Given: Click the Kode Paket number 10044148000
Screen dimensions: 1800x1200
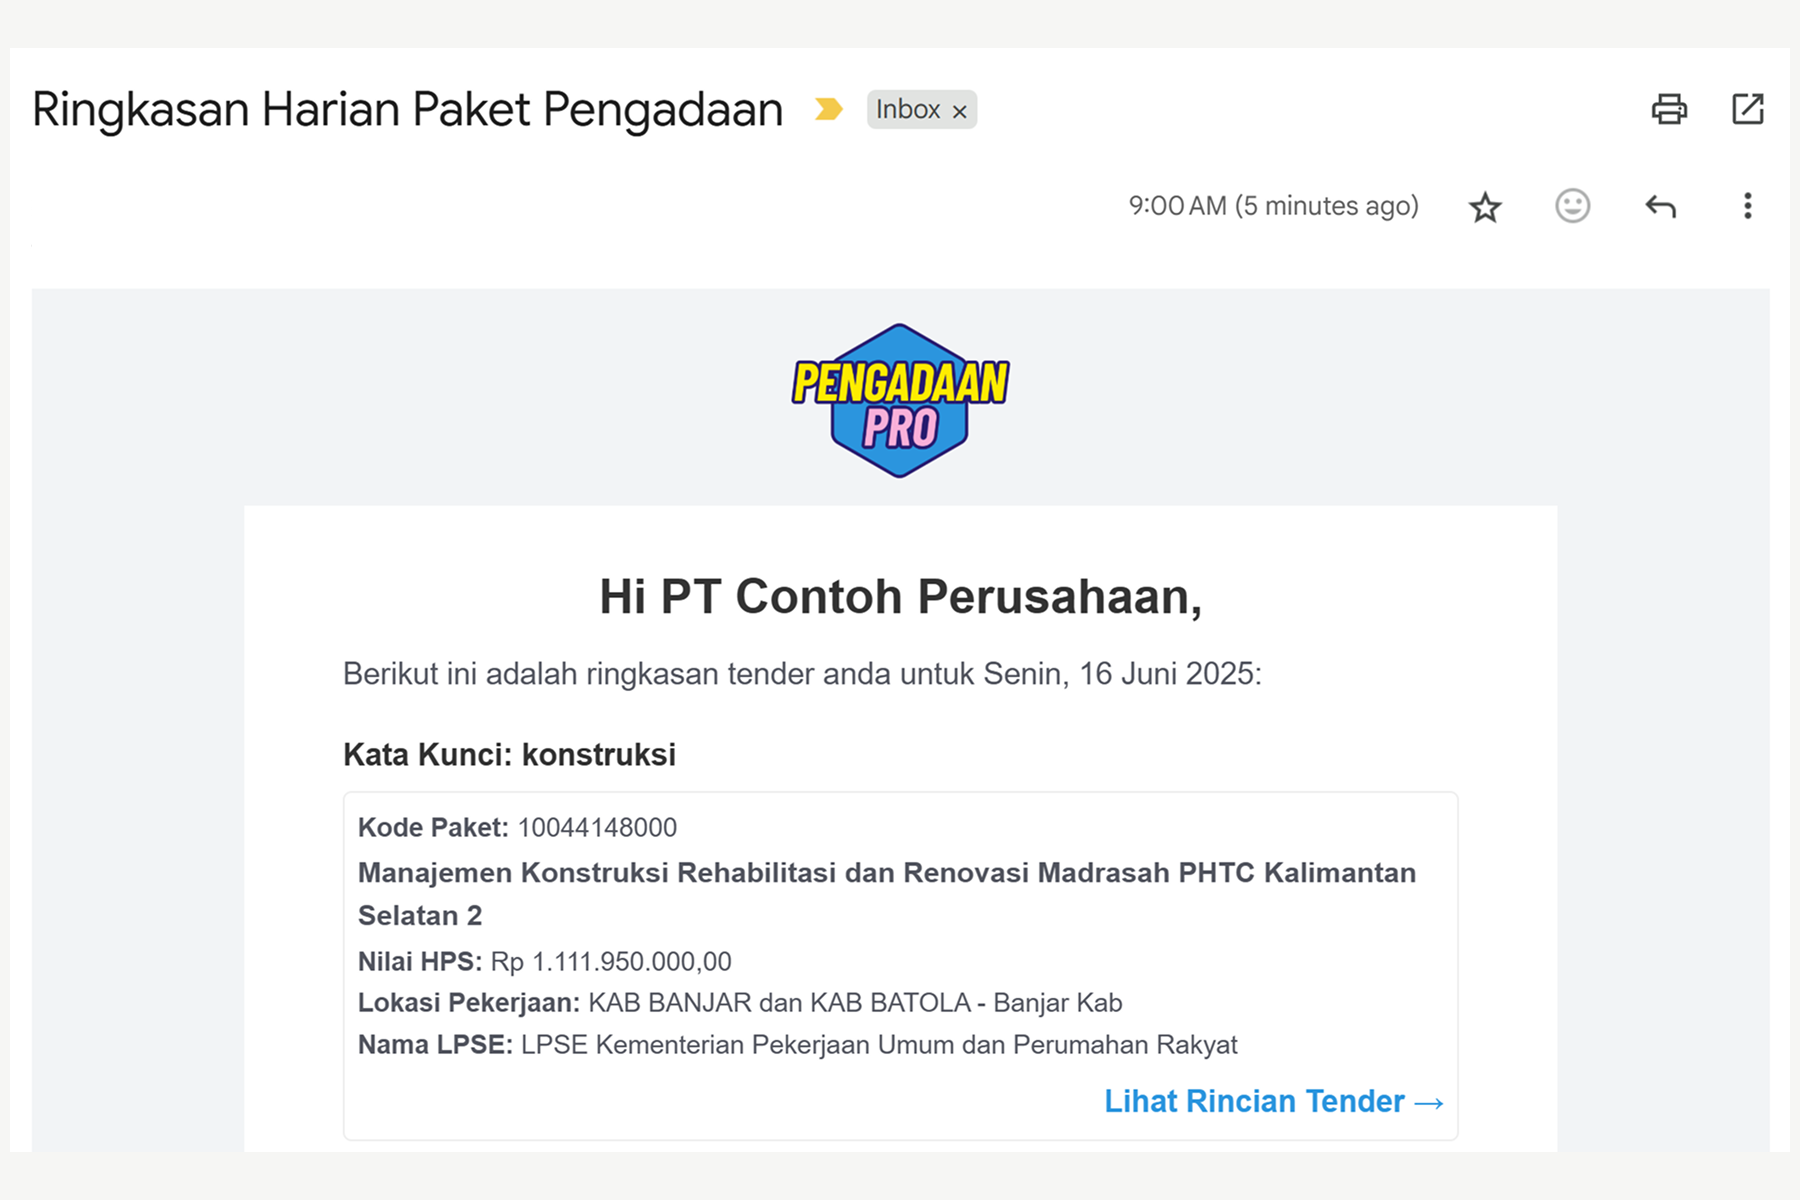Looking at the screenshot, I should 597,827.
